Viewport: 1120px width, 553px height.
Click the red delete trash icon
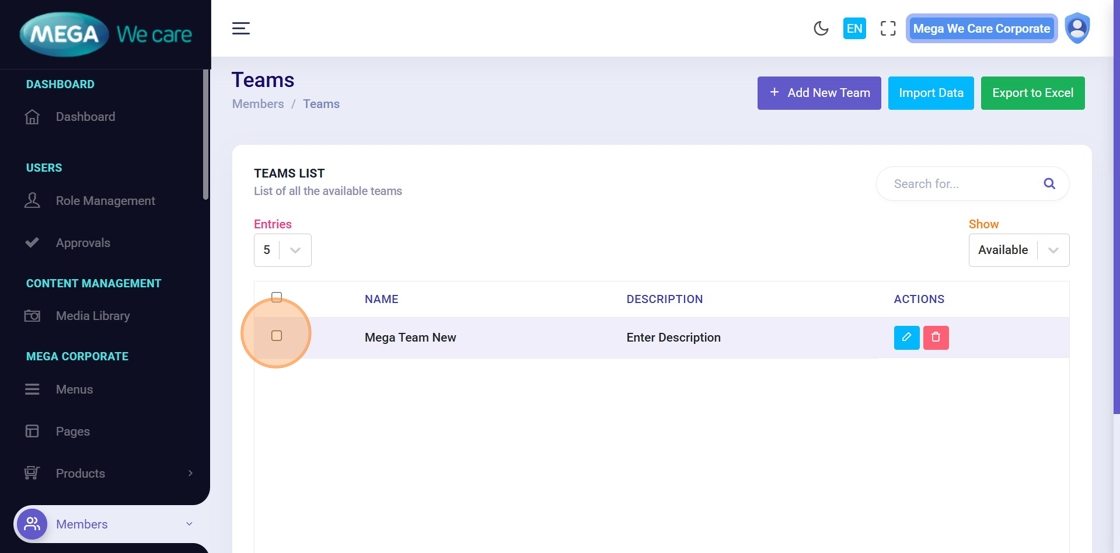[936, 337]
